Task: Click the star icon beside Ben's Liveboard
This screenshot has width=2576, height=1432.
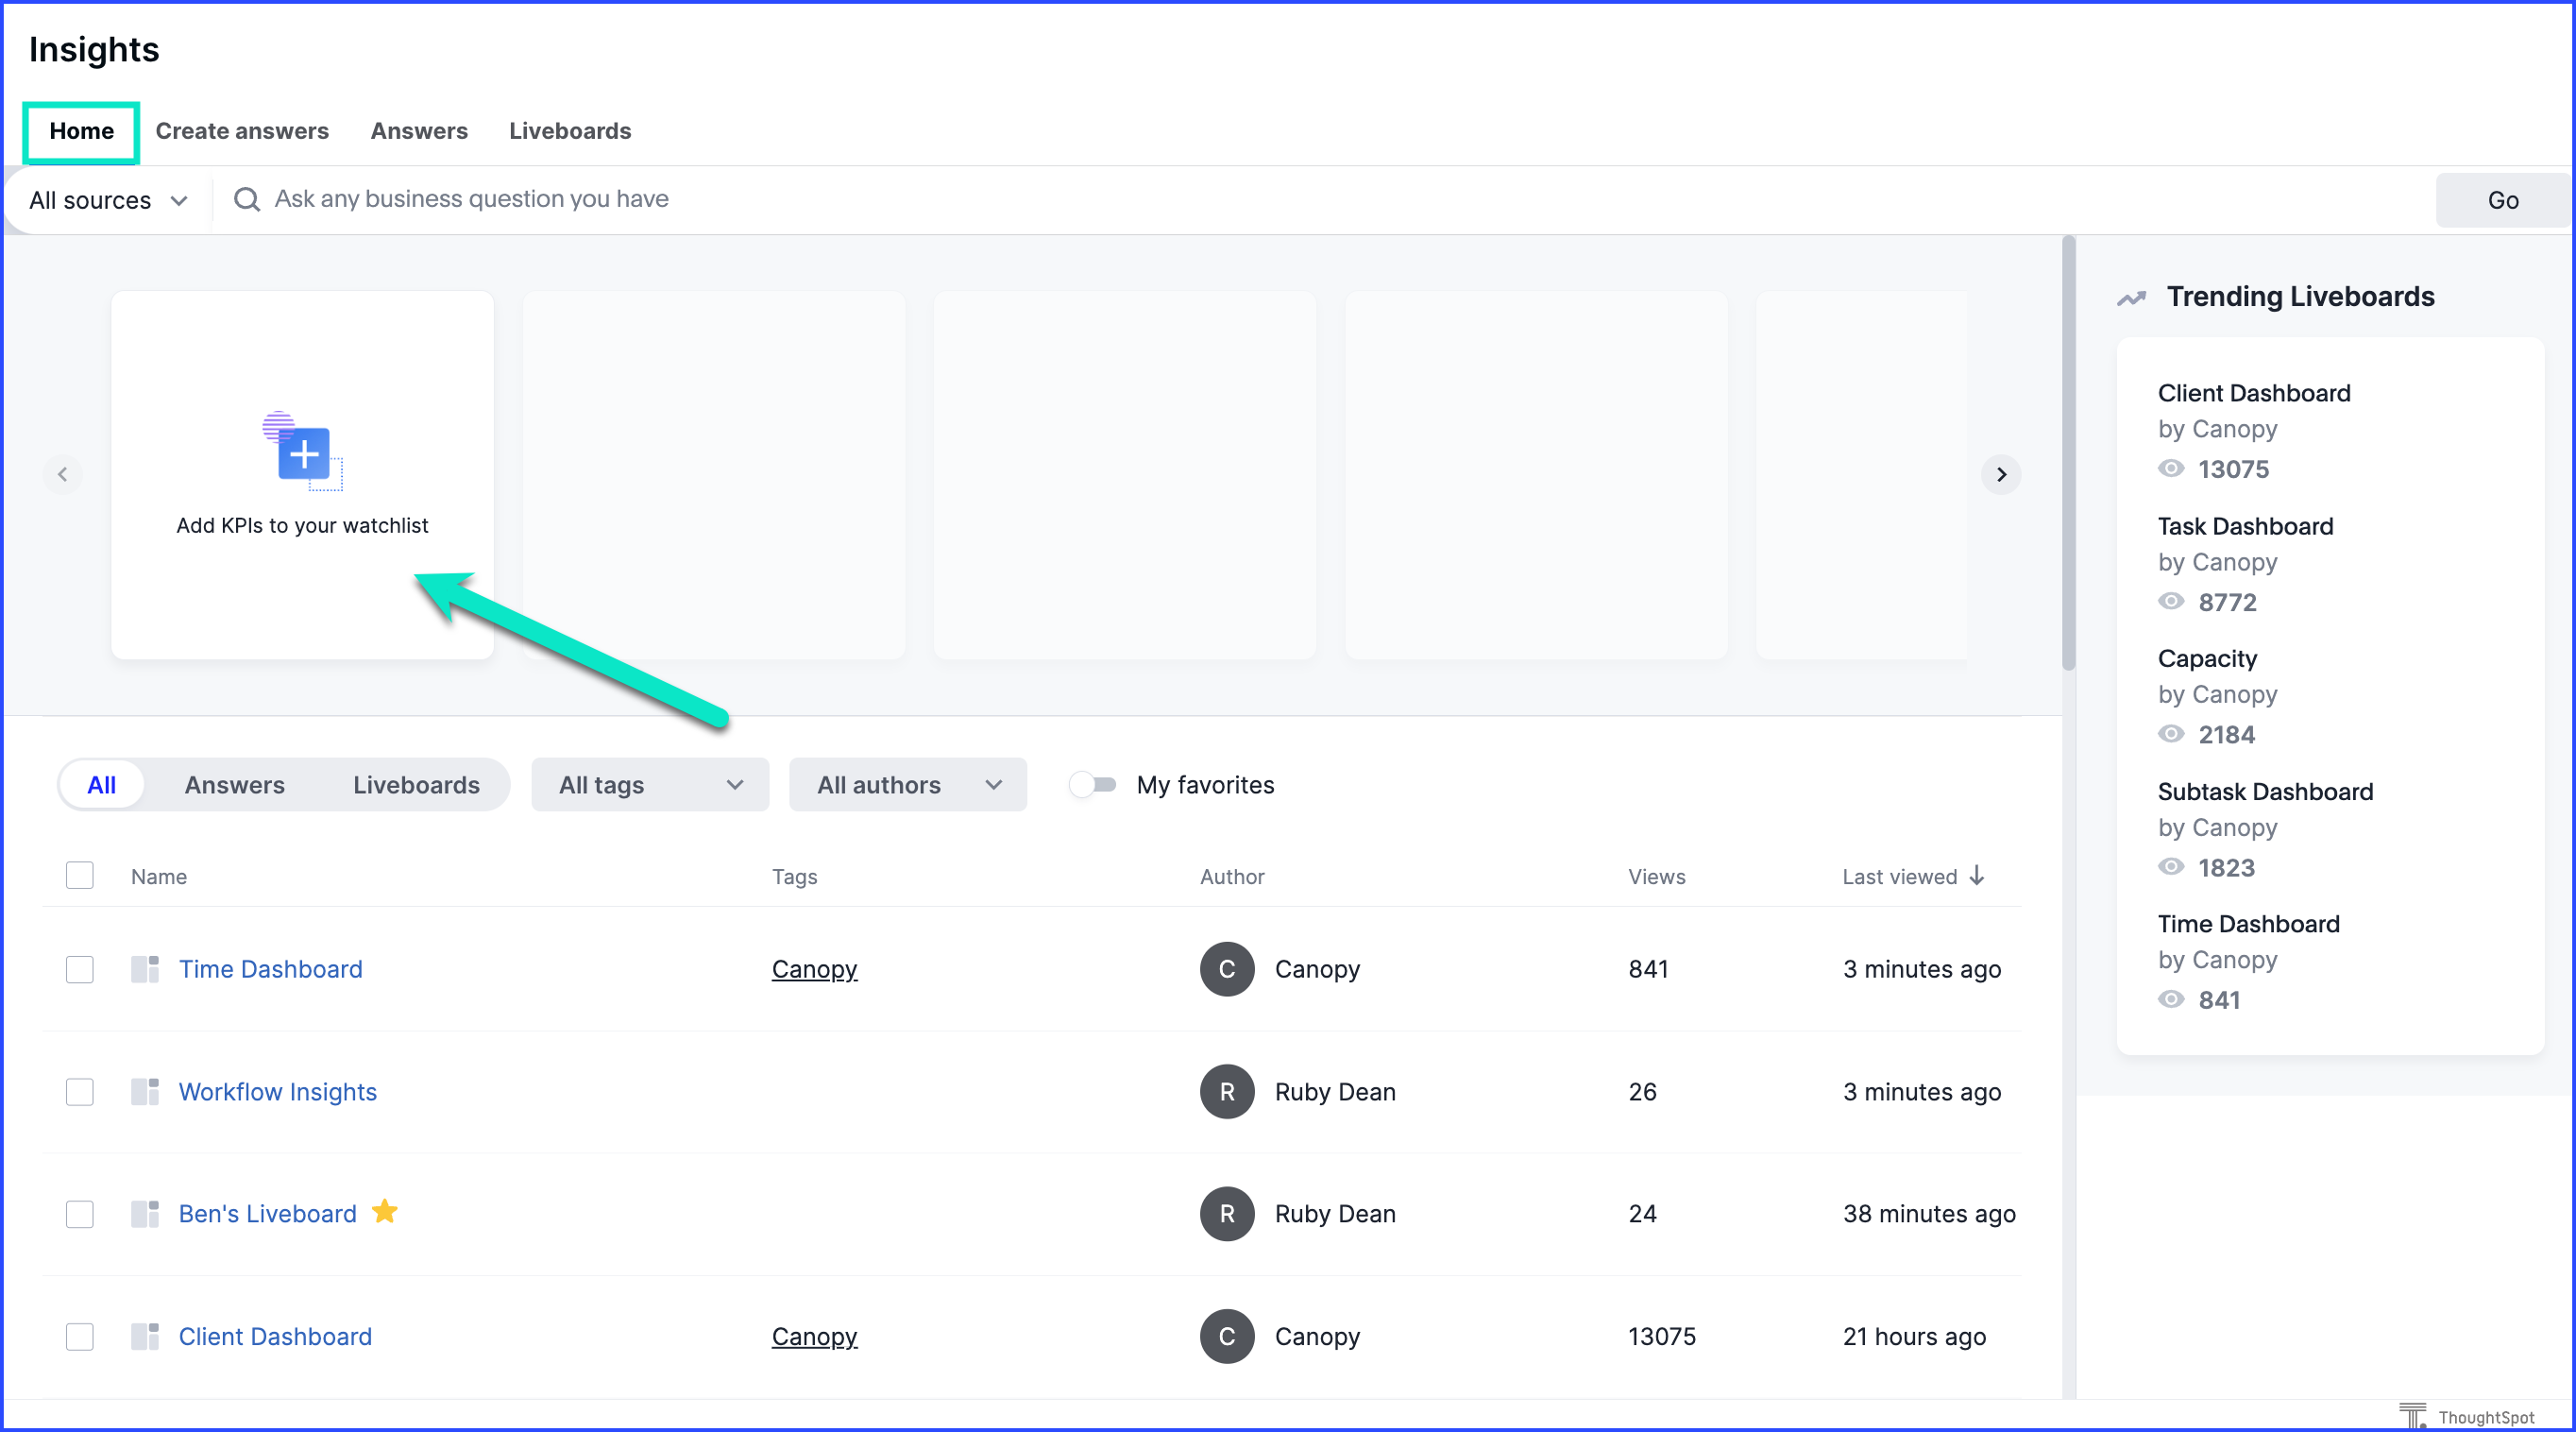Action: [385, 1212]
